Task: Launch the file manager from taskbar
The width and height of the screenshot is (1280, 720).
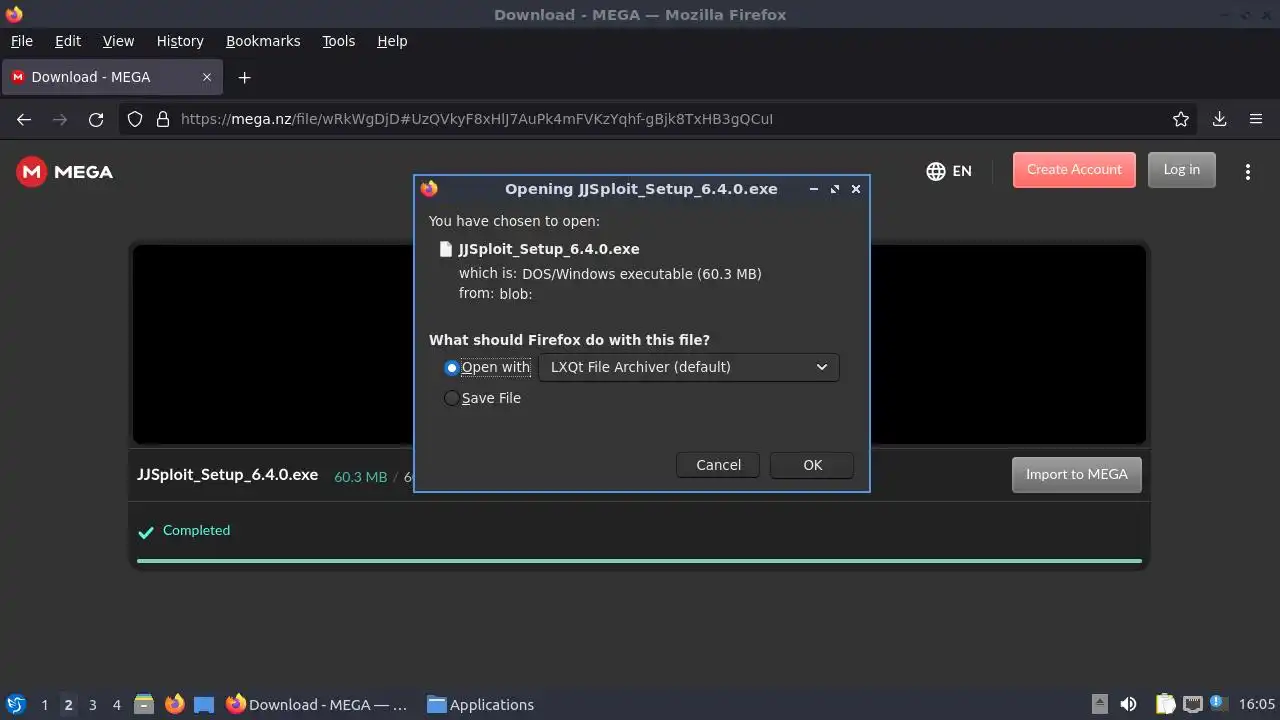Action: 144,704
